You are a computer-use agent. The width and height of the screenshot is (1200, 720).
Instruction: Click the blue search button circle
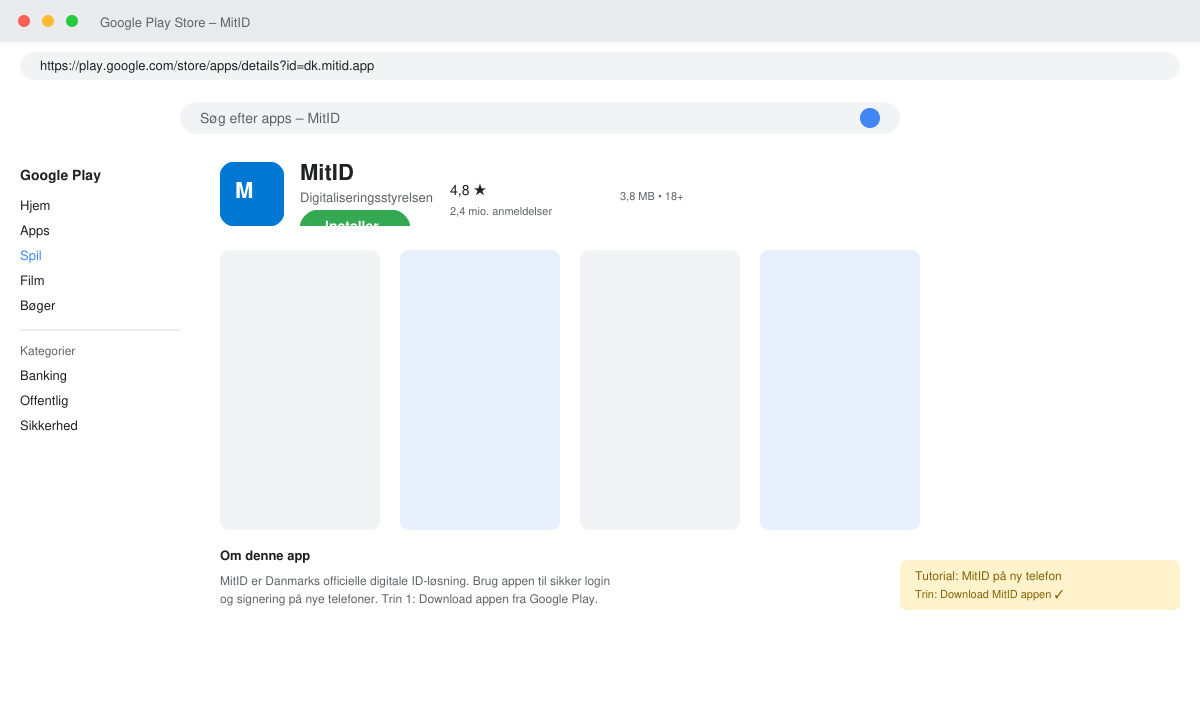click(870, 118)
